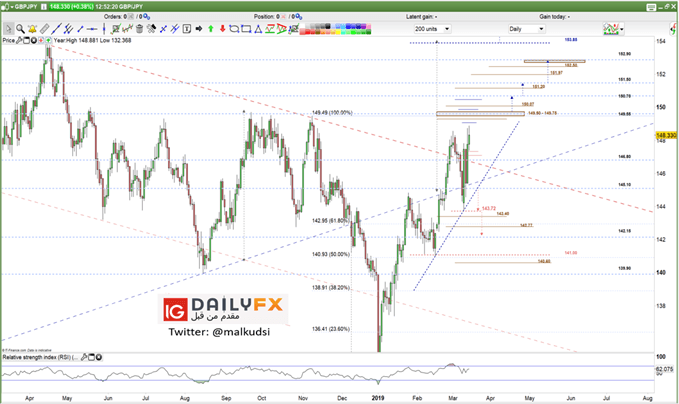Click the RSI panel square window icon
The image size is (679, 404).
[x=92, y=357]
